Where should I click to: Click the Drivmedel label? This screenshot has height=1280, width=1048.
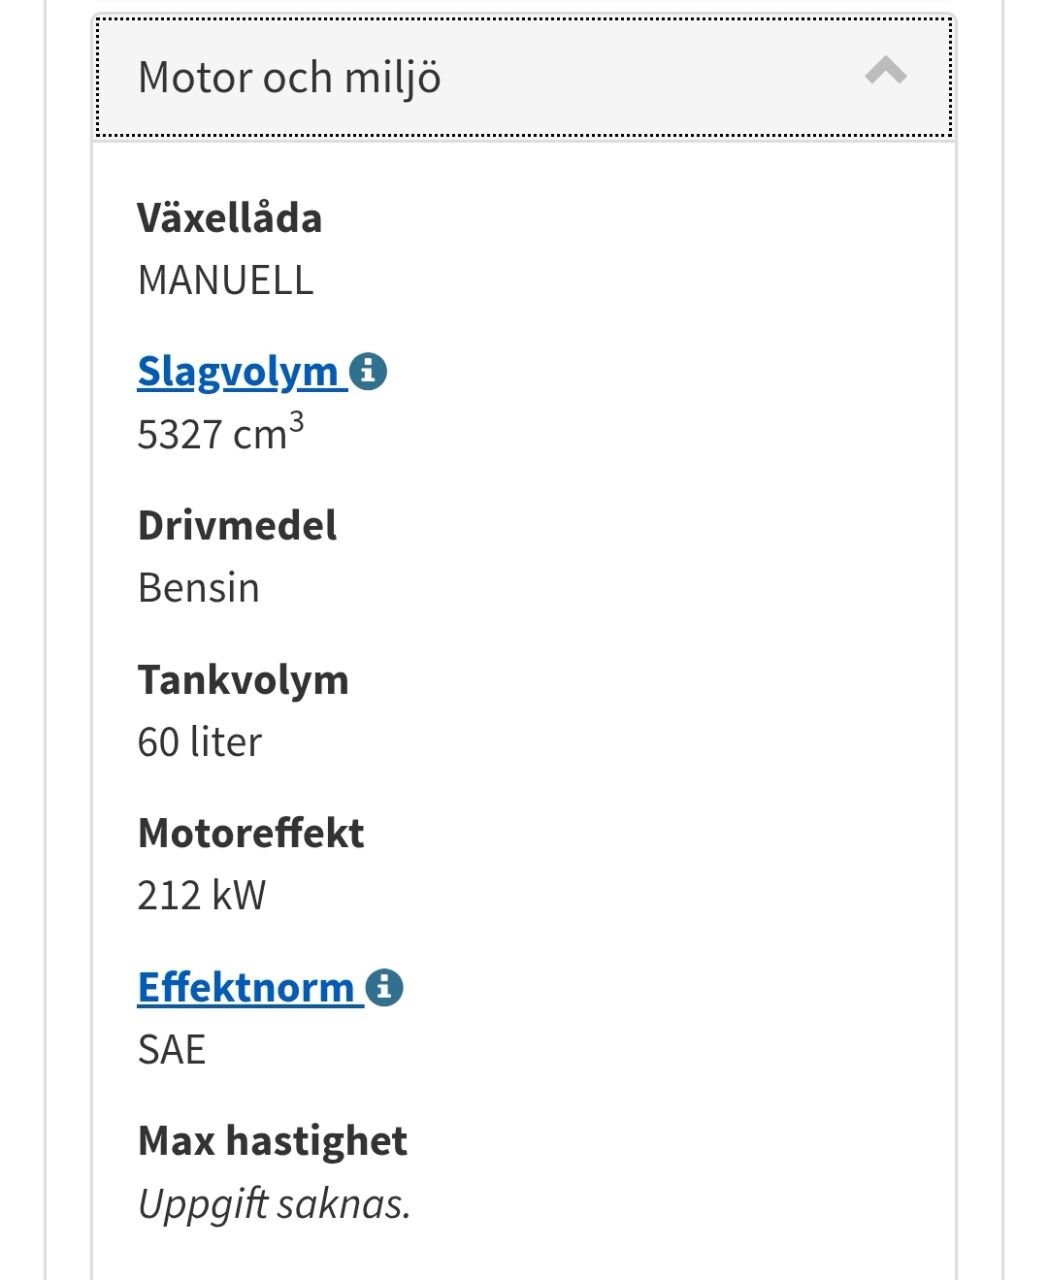pyautogui.click(x=237, y=526)
